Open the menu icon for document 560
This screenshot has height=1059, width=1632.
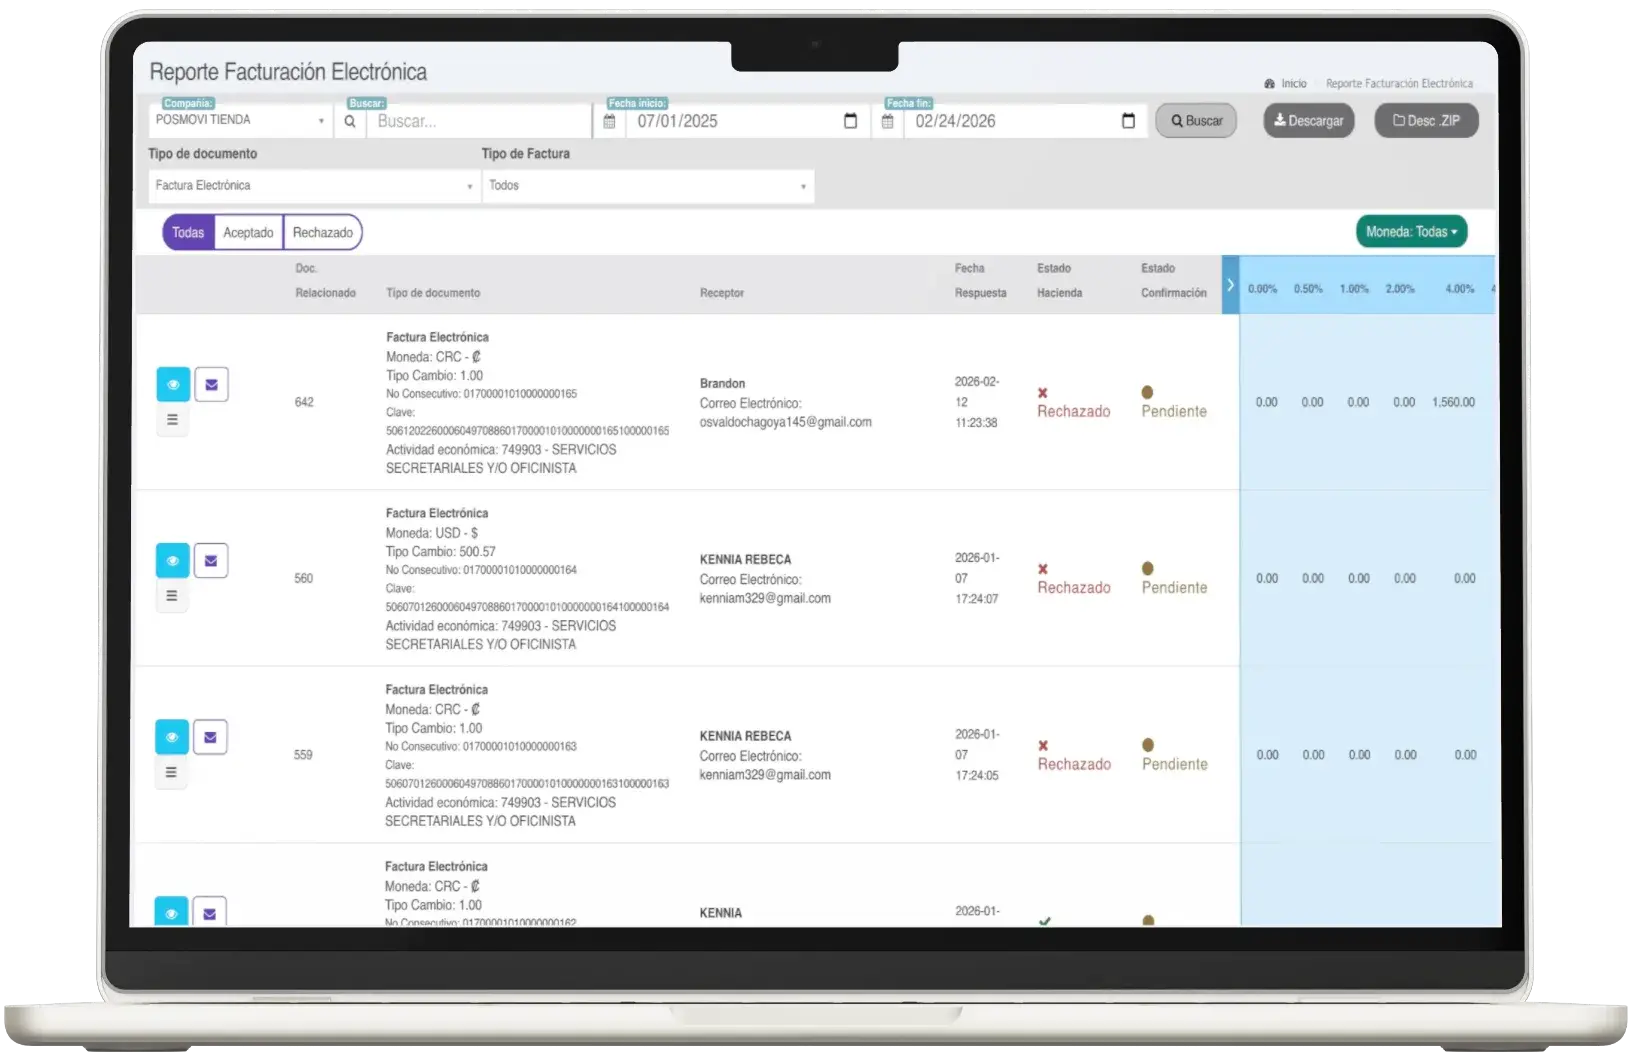(x=172, y=596)
